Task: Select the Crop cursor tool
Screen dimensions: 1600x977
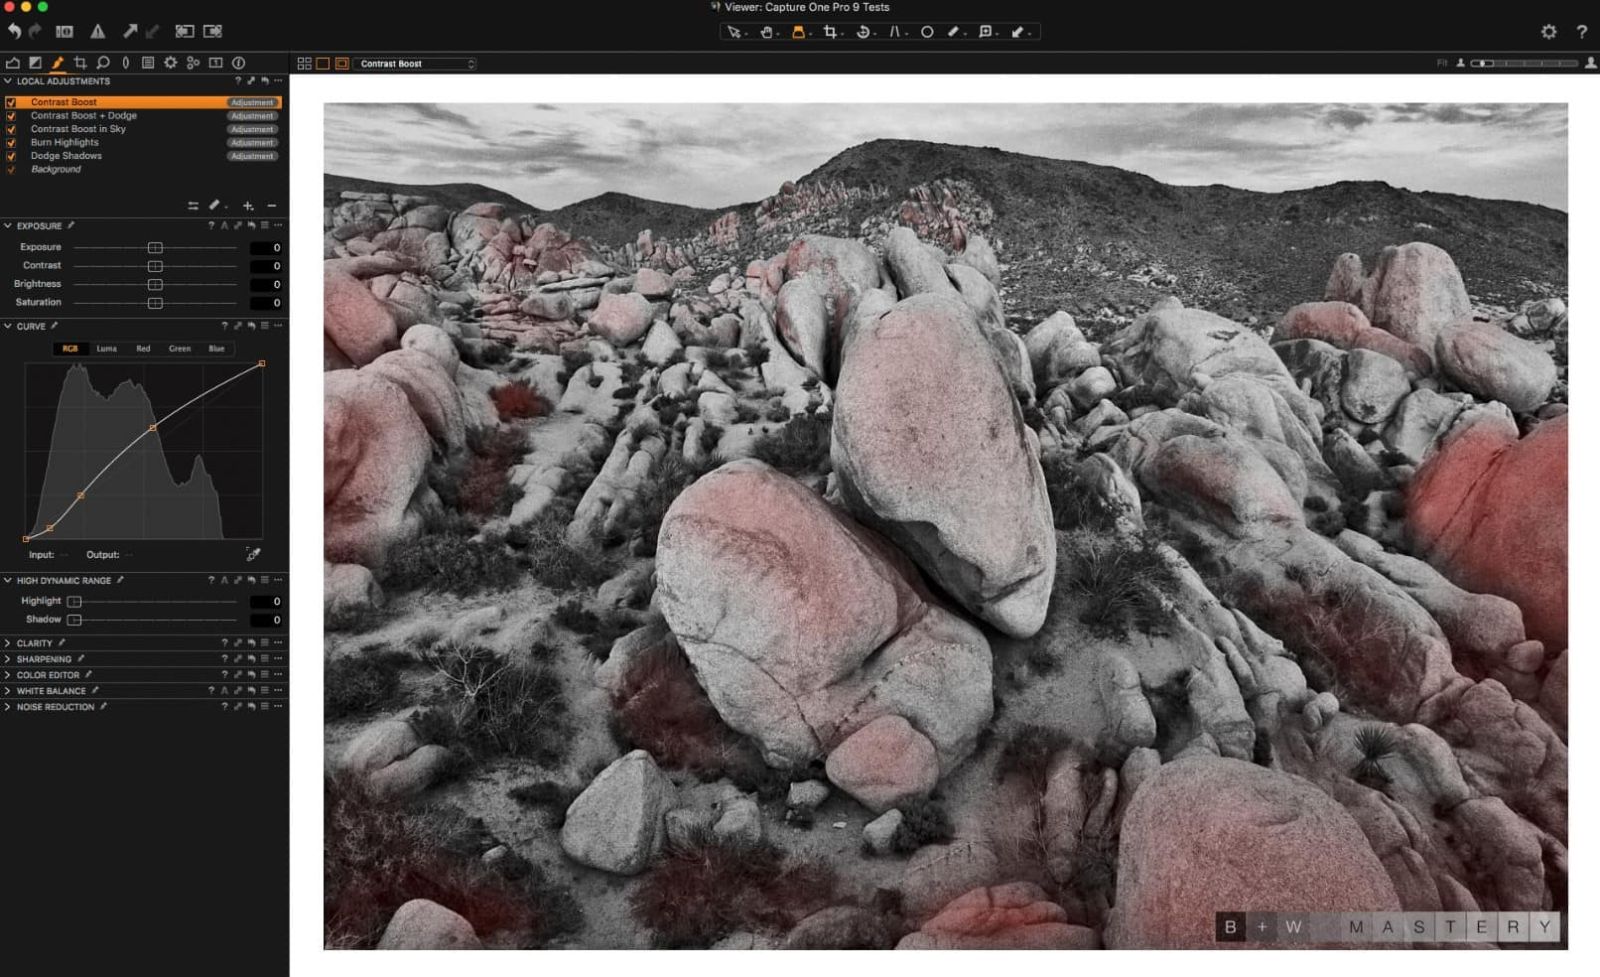Action: click(x=829, y=32)
